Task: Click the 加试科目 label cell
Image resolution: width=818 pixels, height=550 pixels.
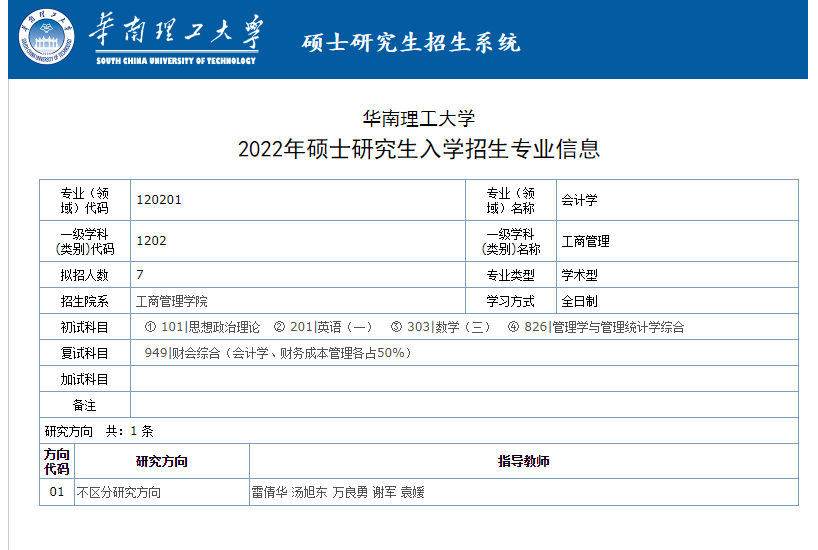Action: pyautogui.click(x=85, y=379)
